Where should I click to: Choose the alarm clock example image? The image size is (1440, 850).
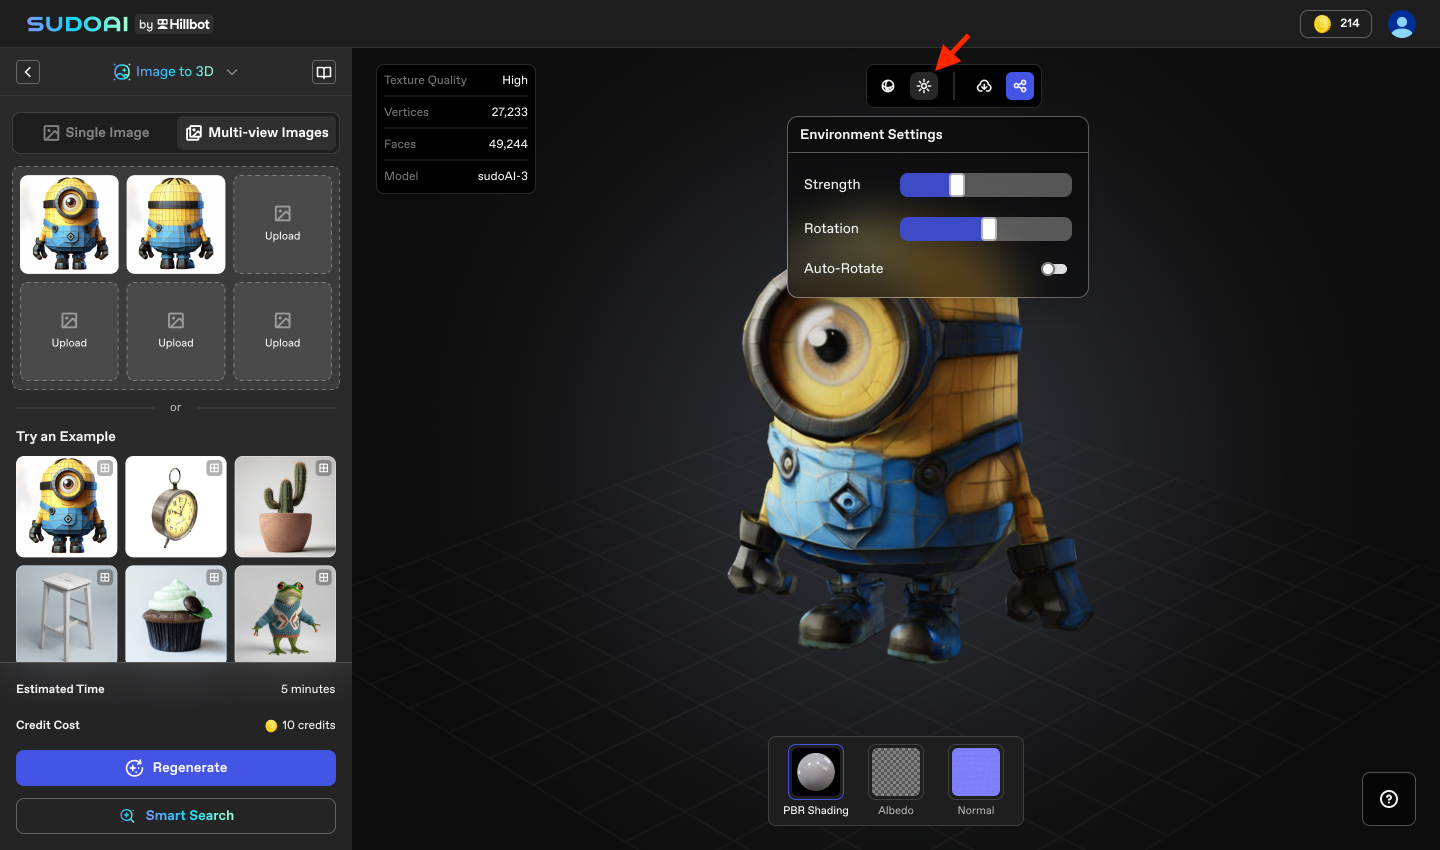(176, 507)
